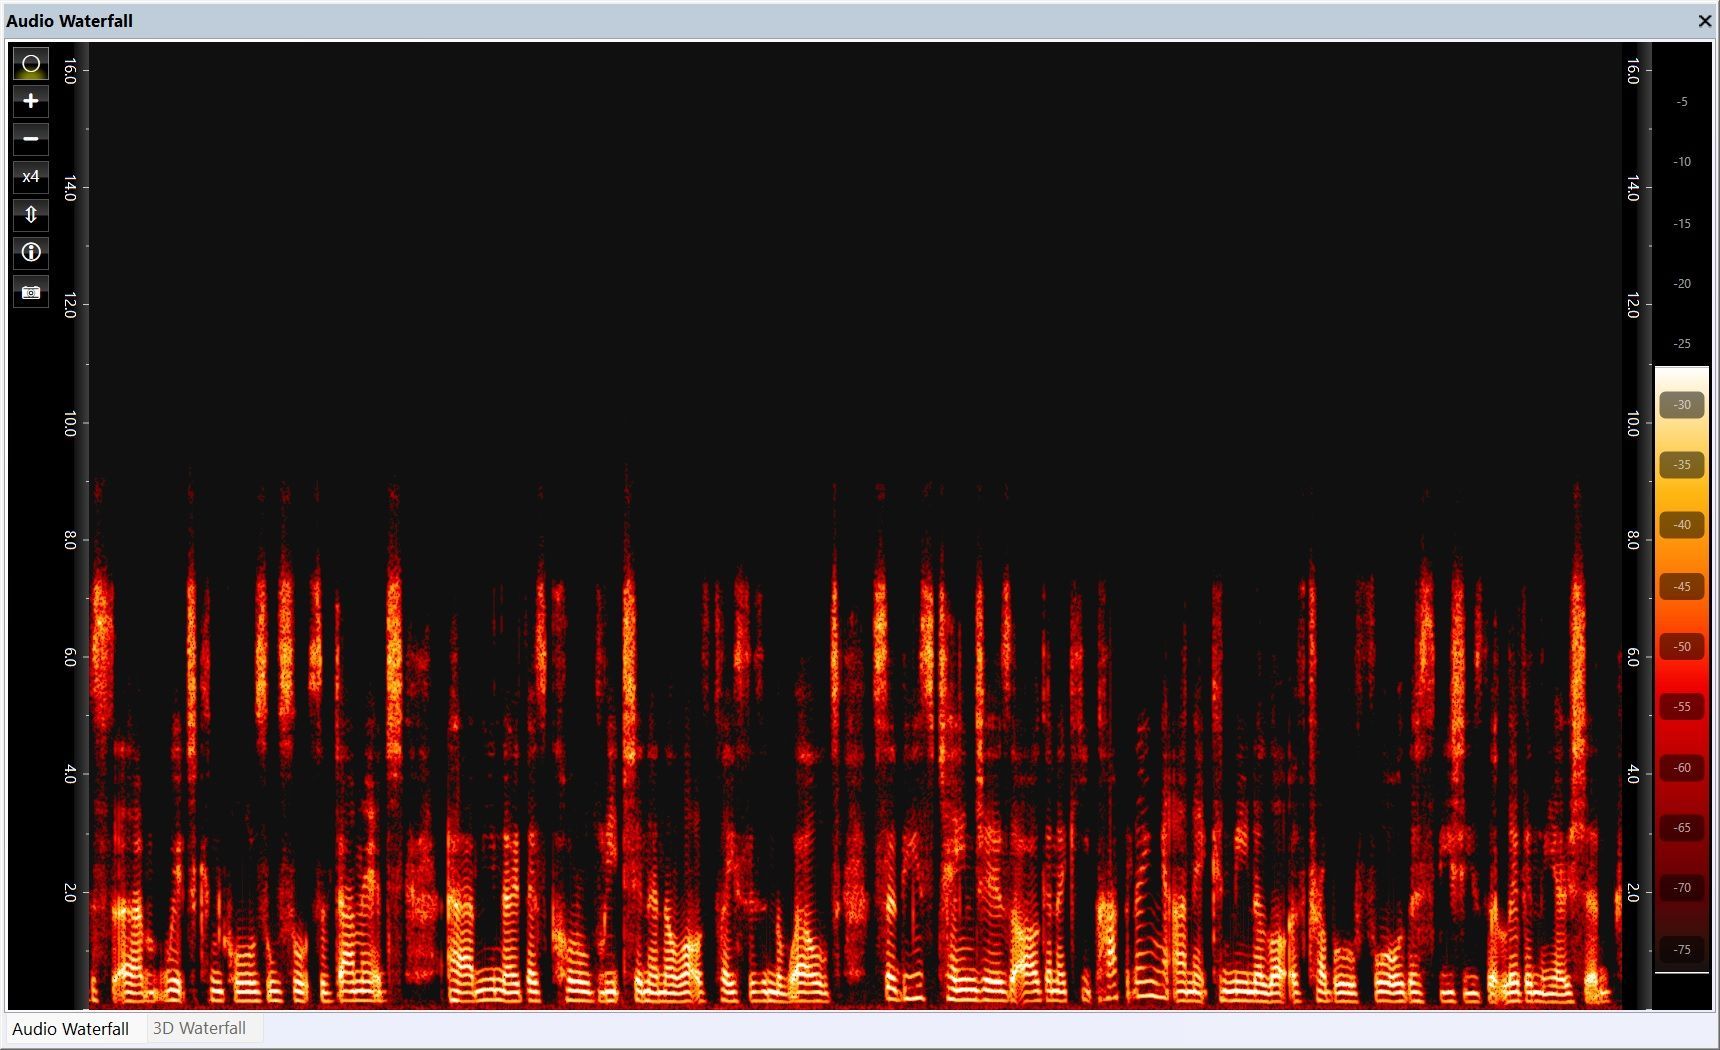Zoom in with the plus icon
This screenshot has width=1720, height=1050.
pyautogui.click(x=31, y=101)
